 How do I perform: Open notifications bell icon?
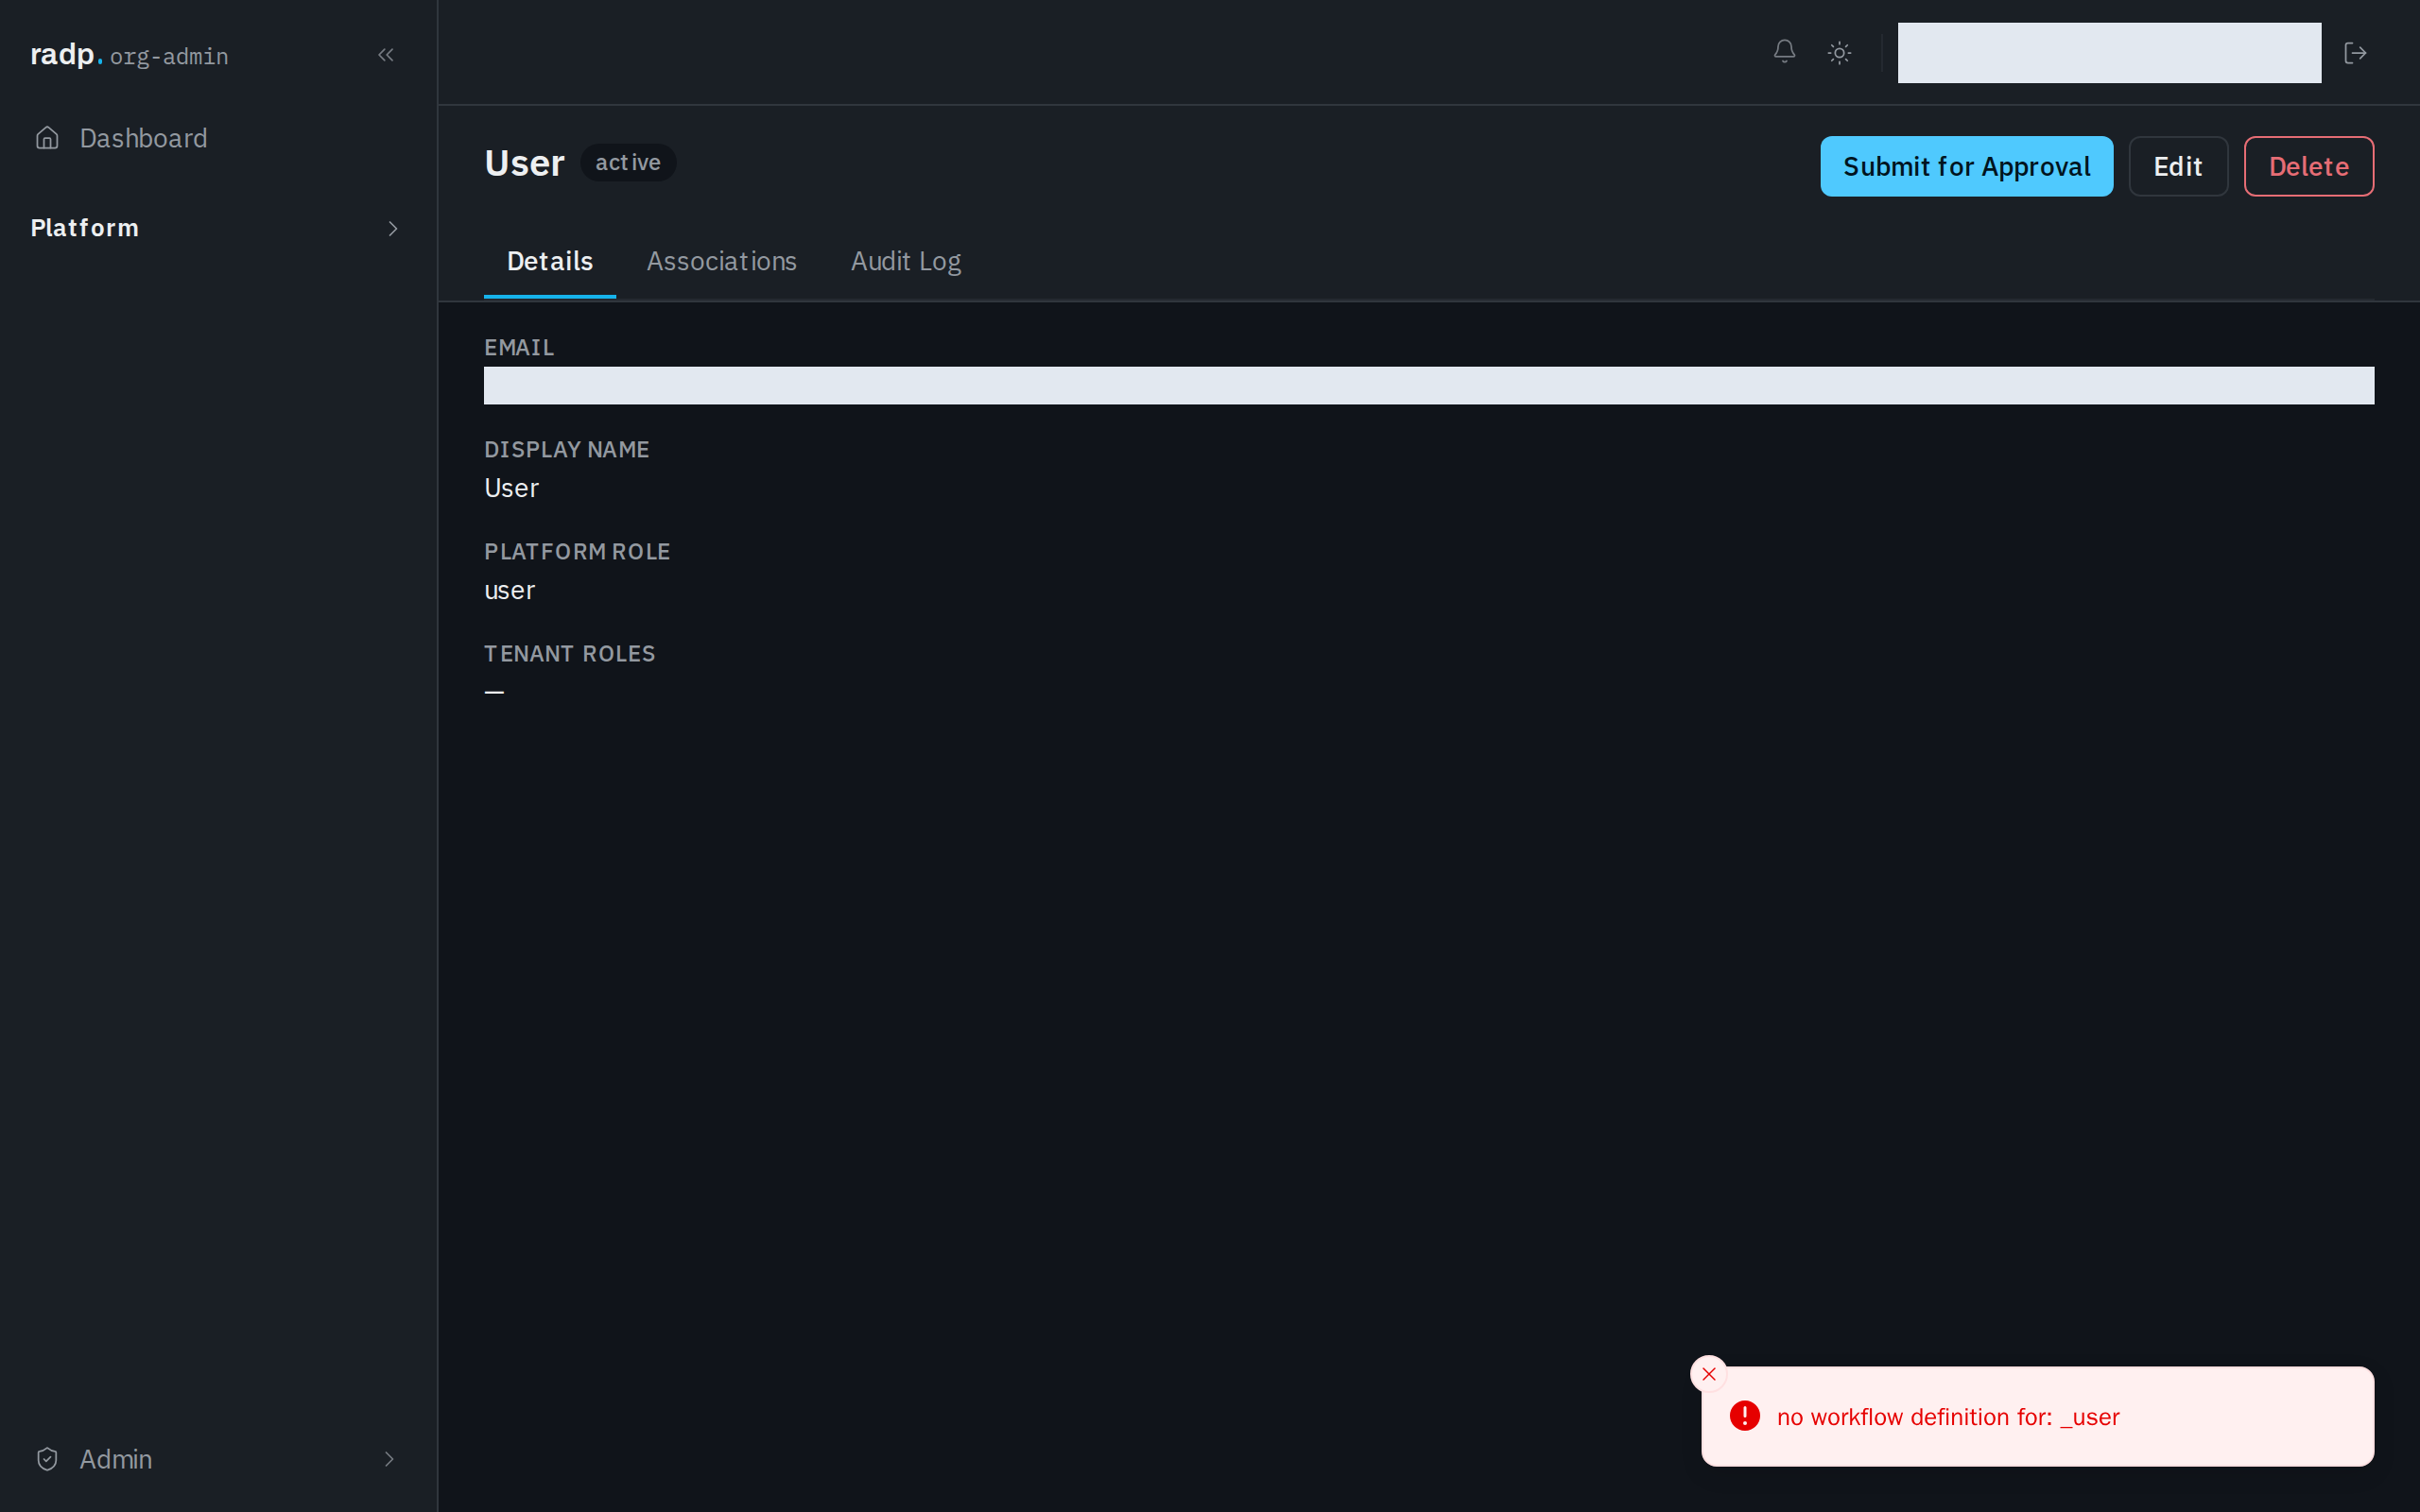[x=1784, y=52]
